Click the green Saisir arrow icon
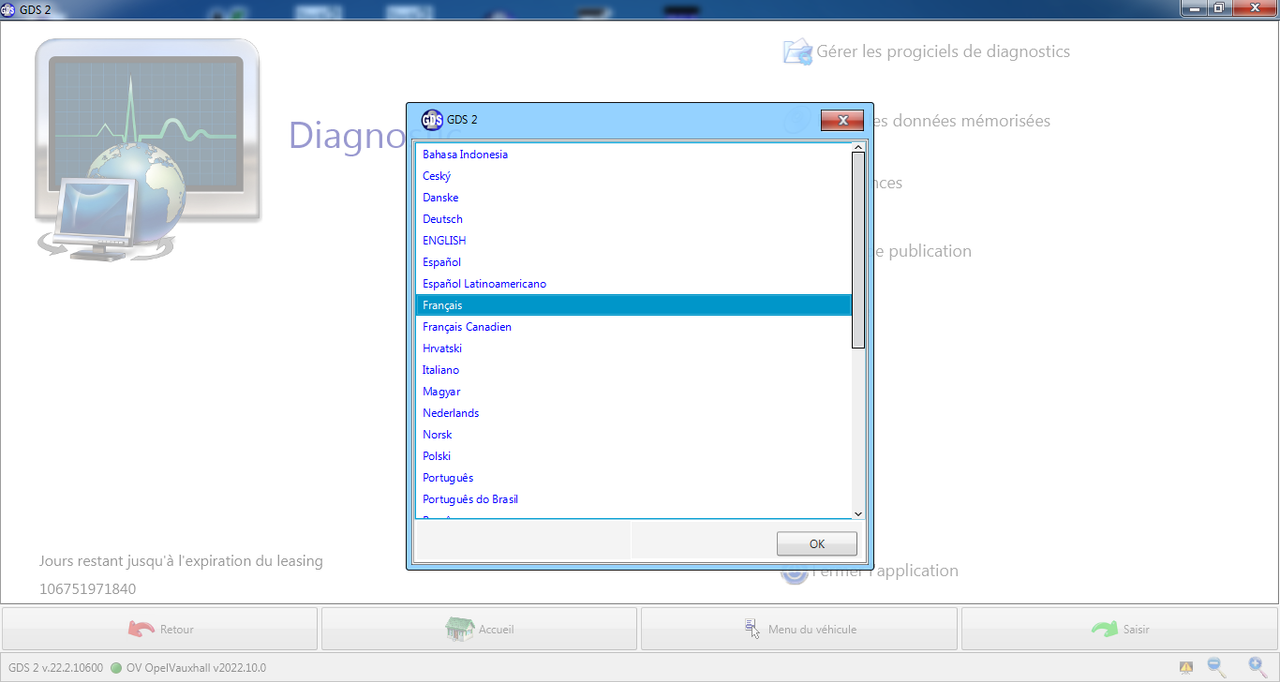 pyautogui.click(x=1104, y=629)
